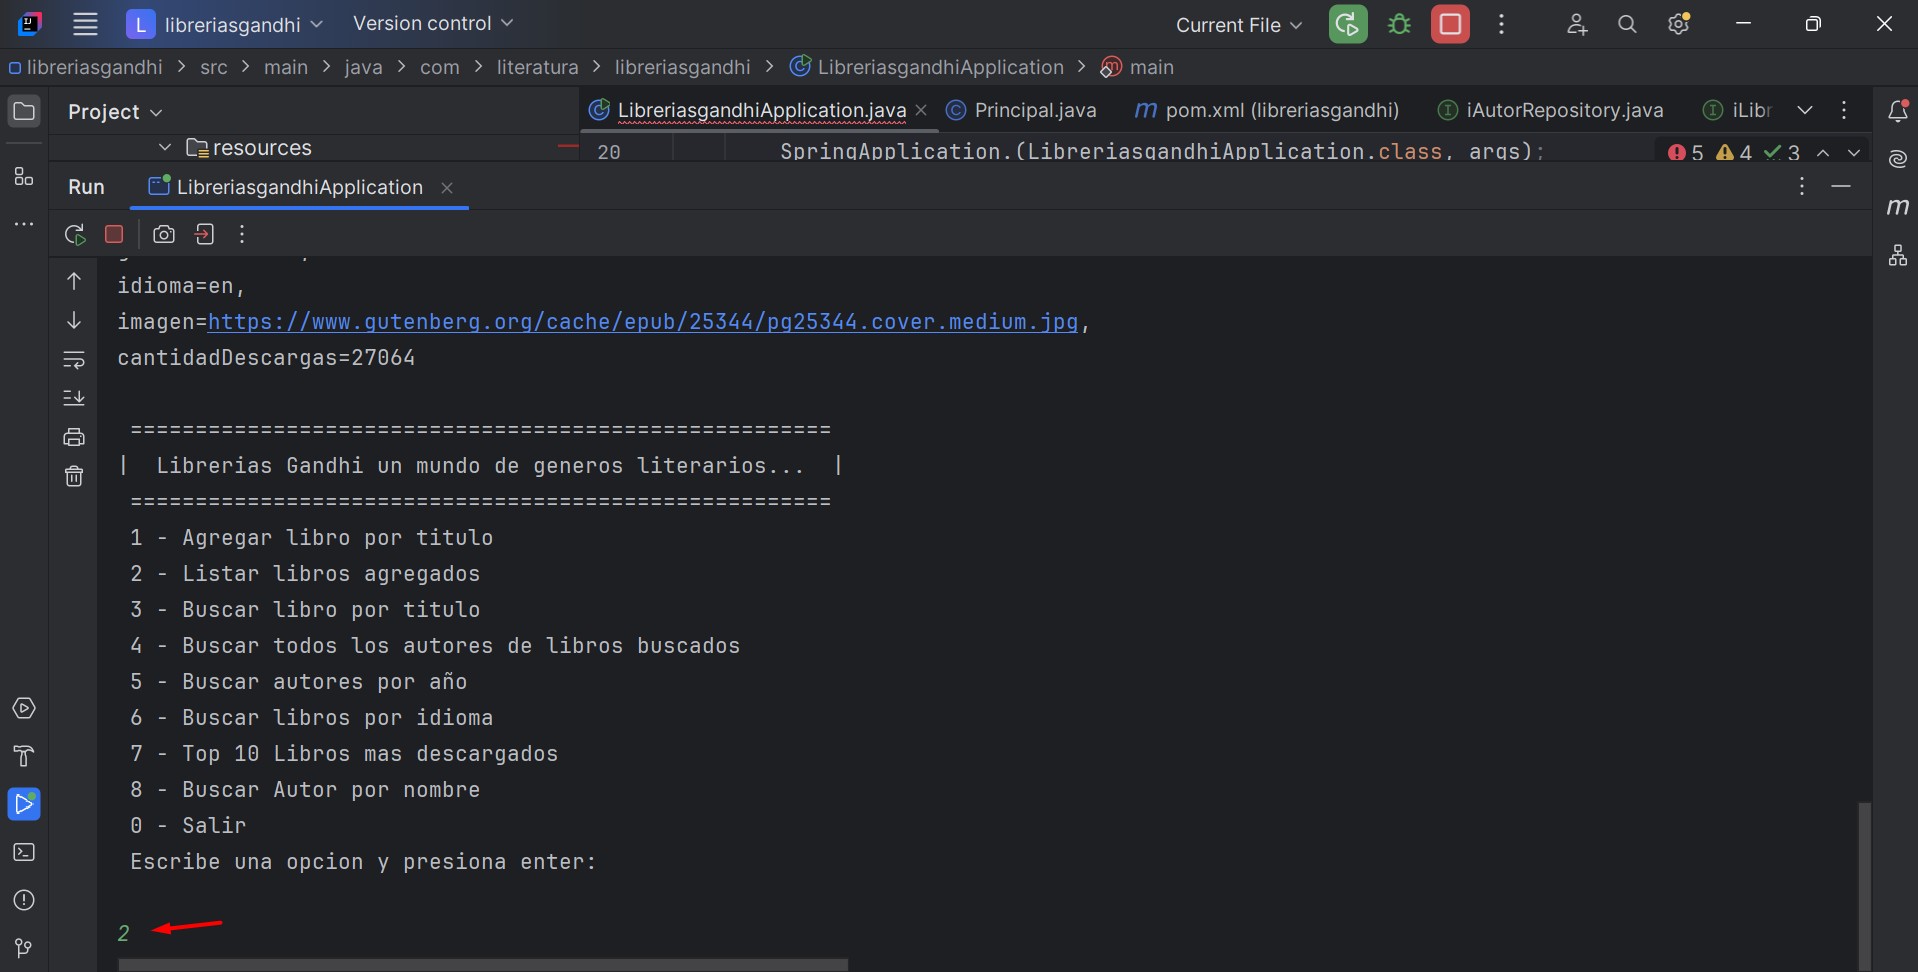Switch to LibreriasgandhiApplication.java tab
The width and height of the screenshot is (1918, 972).
pyautogui.click(x=760, y=110)
